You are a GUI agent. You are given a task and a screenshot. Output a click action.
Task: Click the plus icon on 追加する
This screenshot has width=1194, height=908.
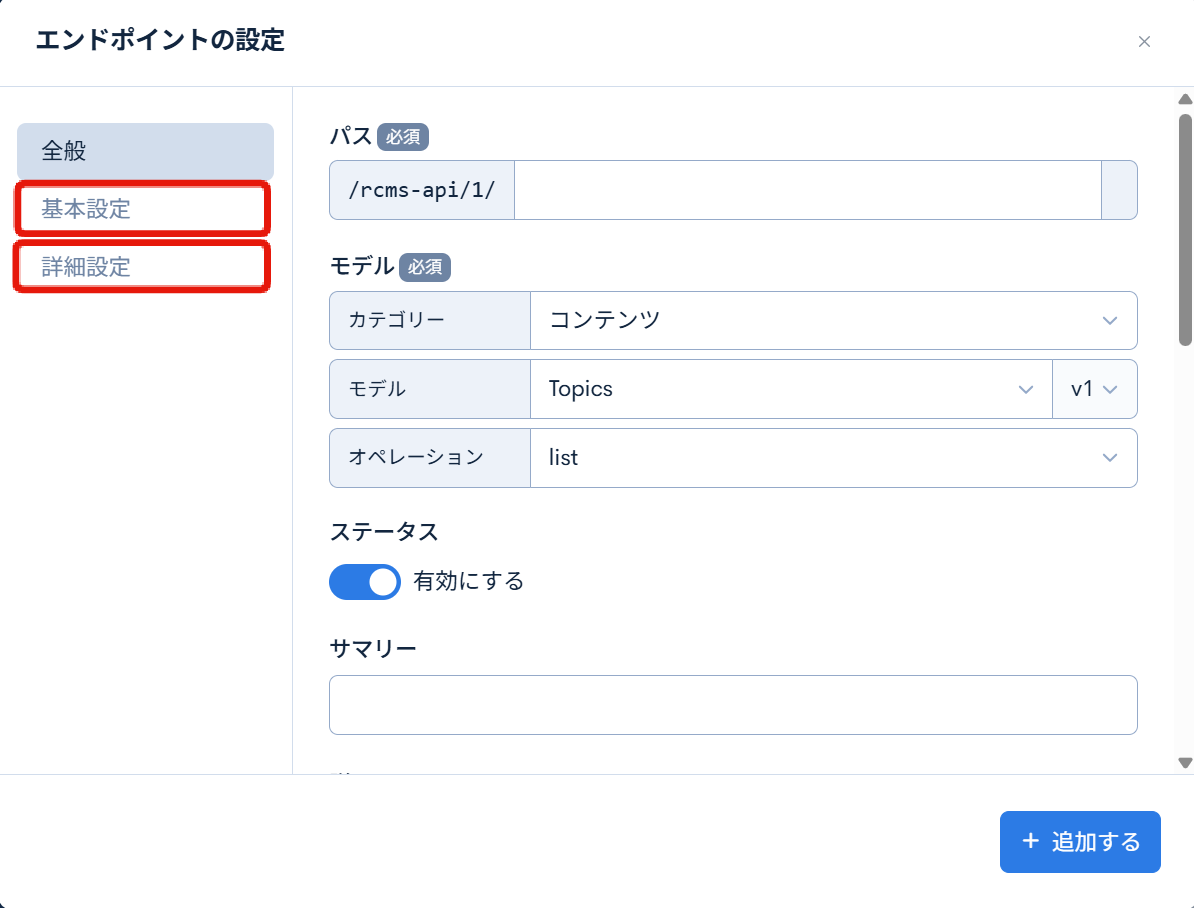tap(1031, 841)
